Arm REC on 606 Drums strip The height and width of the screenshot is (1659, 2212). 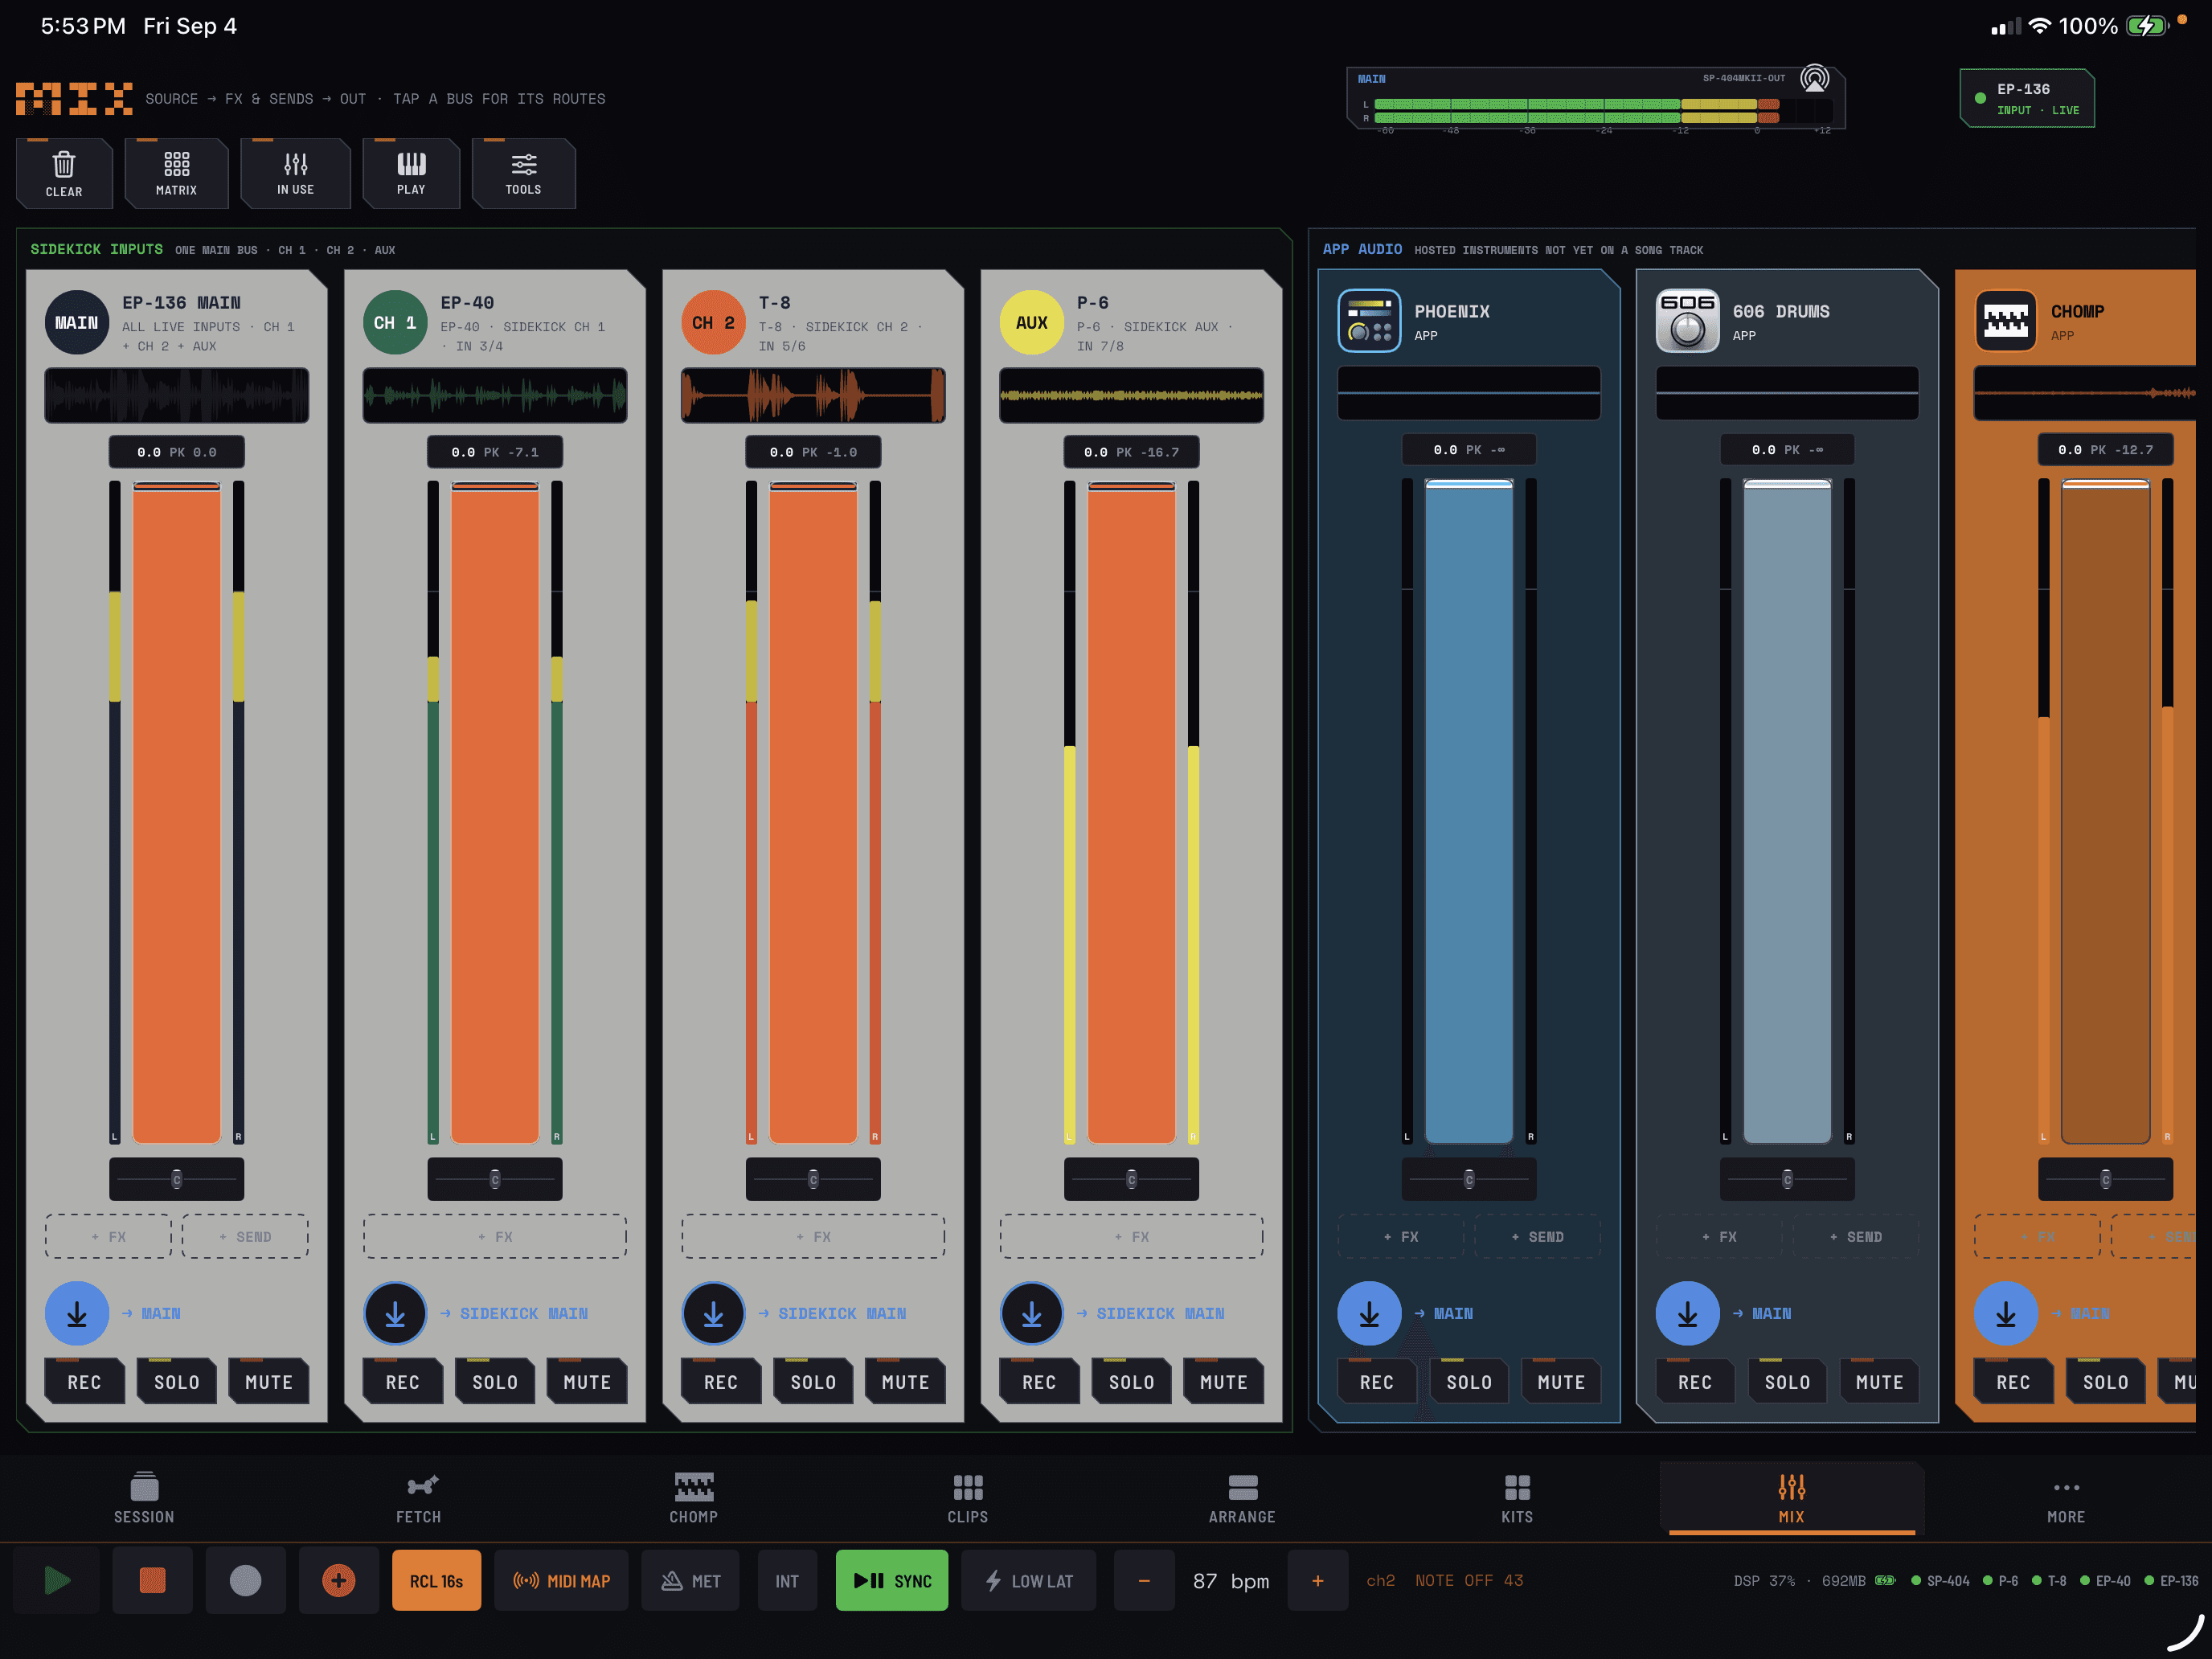[1695, 1381]
